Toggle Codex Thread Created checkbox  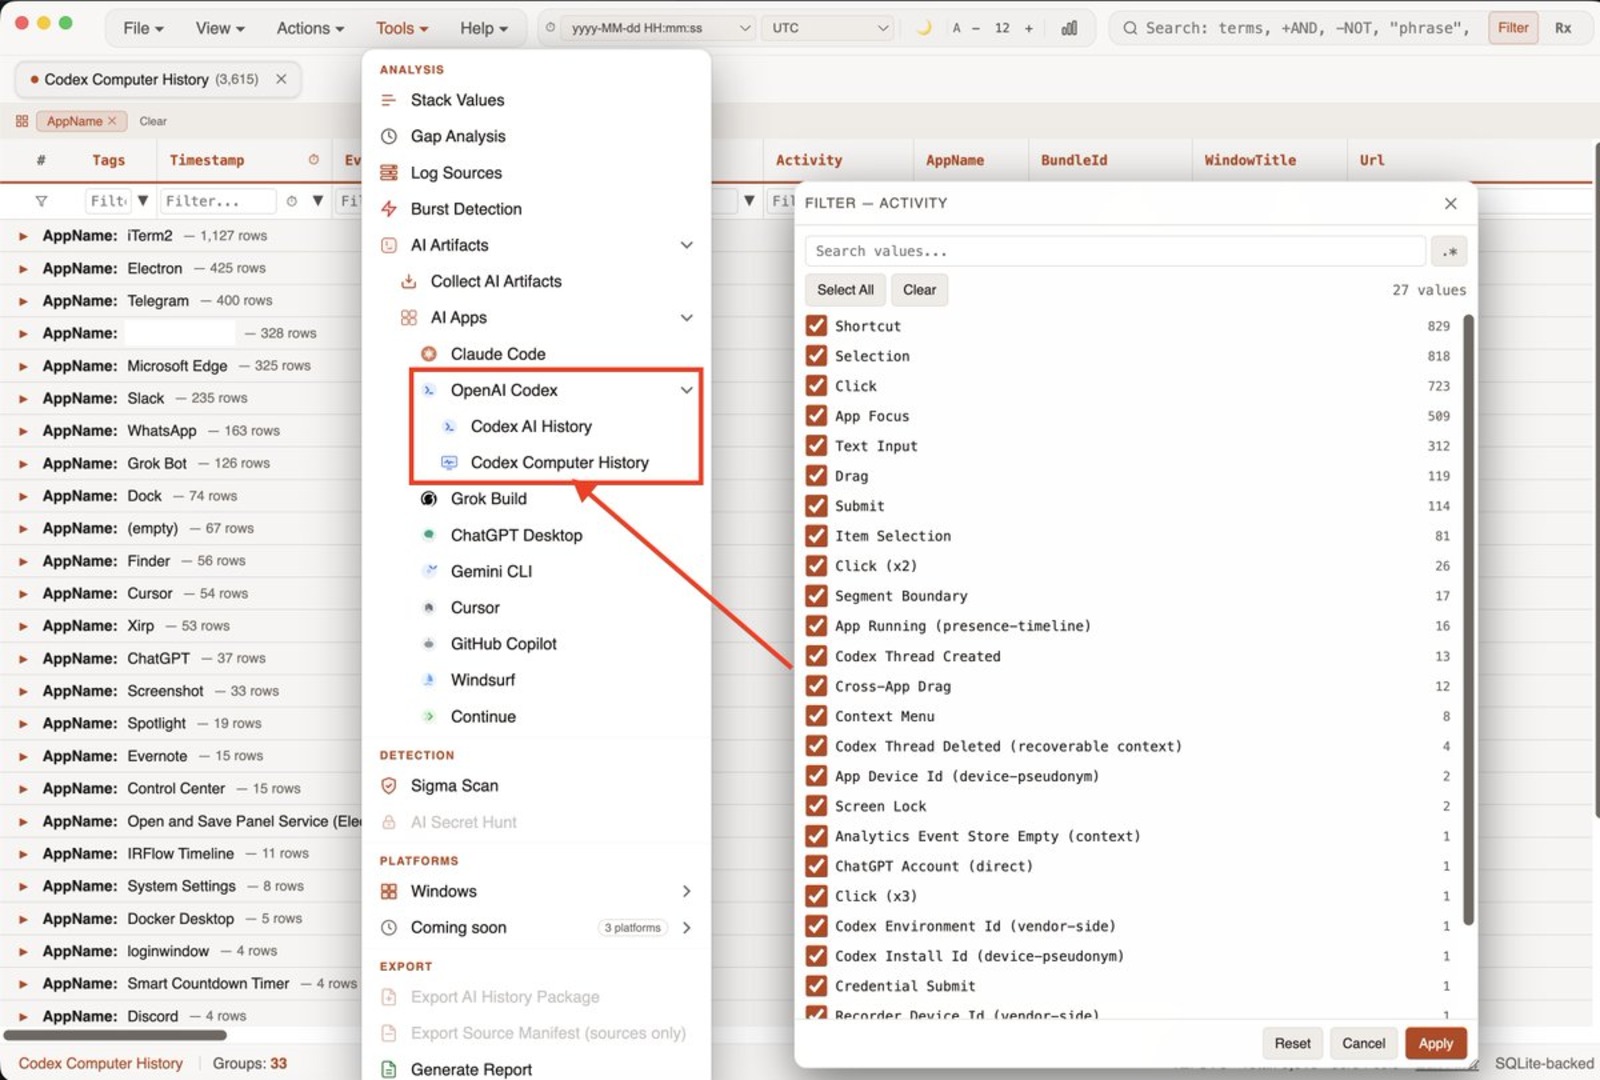point(816,656)
